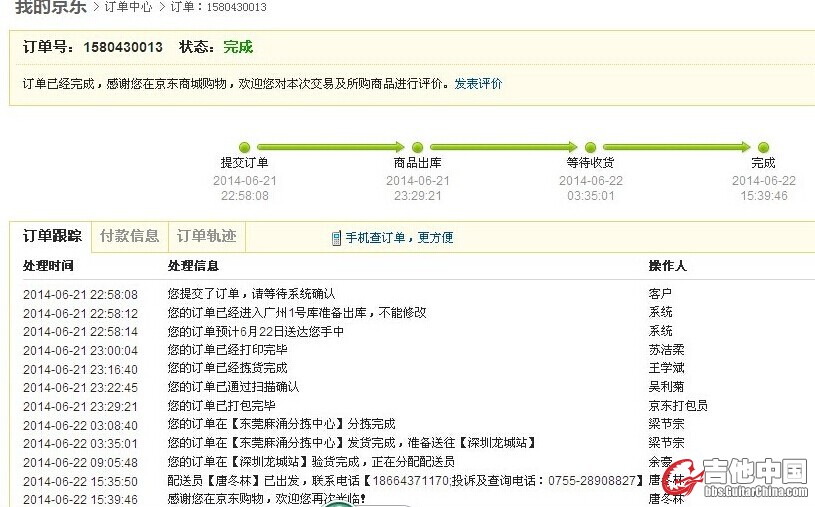Click operator name 吴利菊
The width and height of the screenshot is (815, 507).
point(666,387)
